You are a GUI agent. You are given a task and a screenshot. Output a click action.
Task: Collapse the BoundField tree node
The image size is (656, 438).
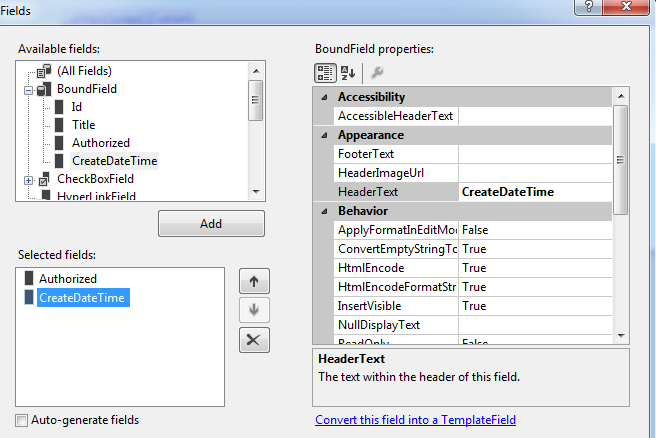click(28, 89)
